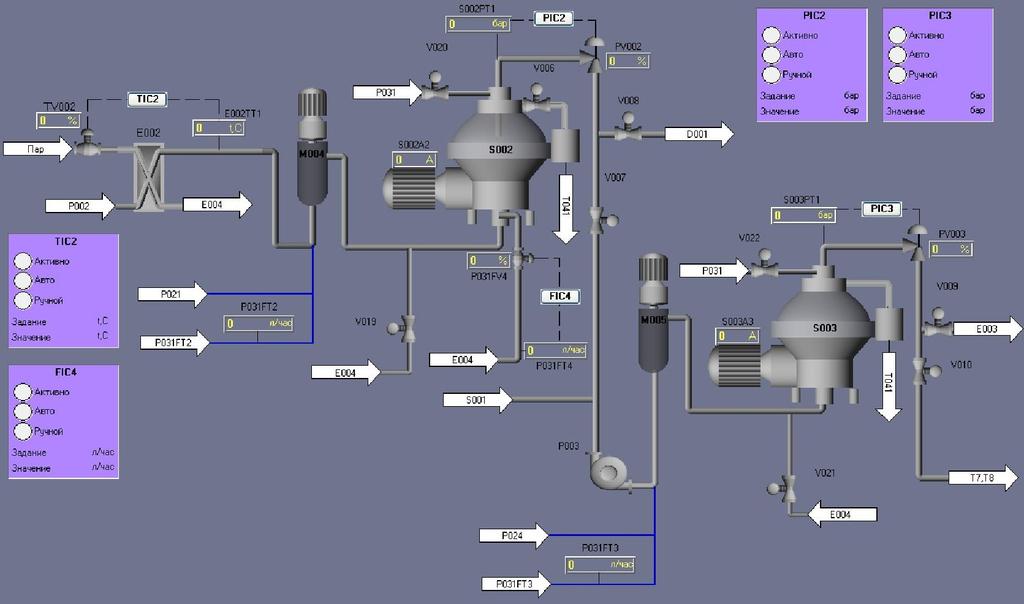Screen dimensions: 1024x604
Task: Select Авто in PIC3 panel
Action: pos(897,55)
